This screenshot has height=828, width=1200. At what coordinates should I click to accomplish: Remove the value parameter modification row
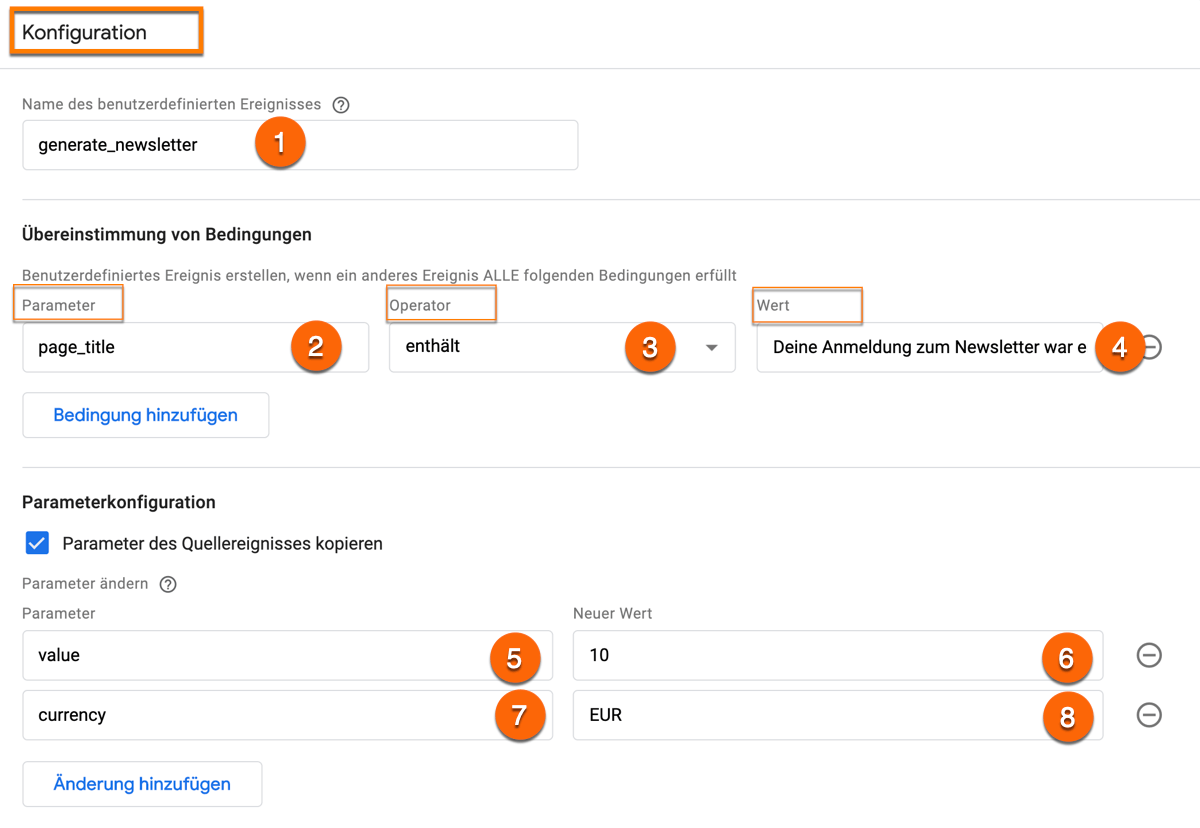coord(1149,657)
